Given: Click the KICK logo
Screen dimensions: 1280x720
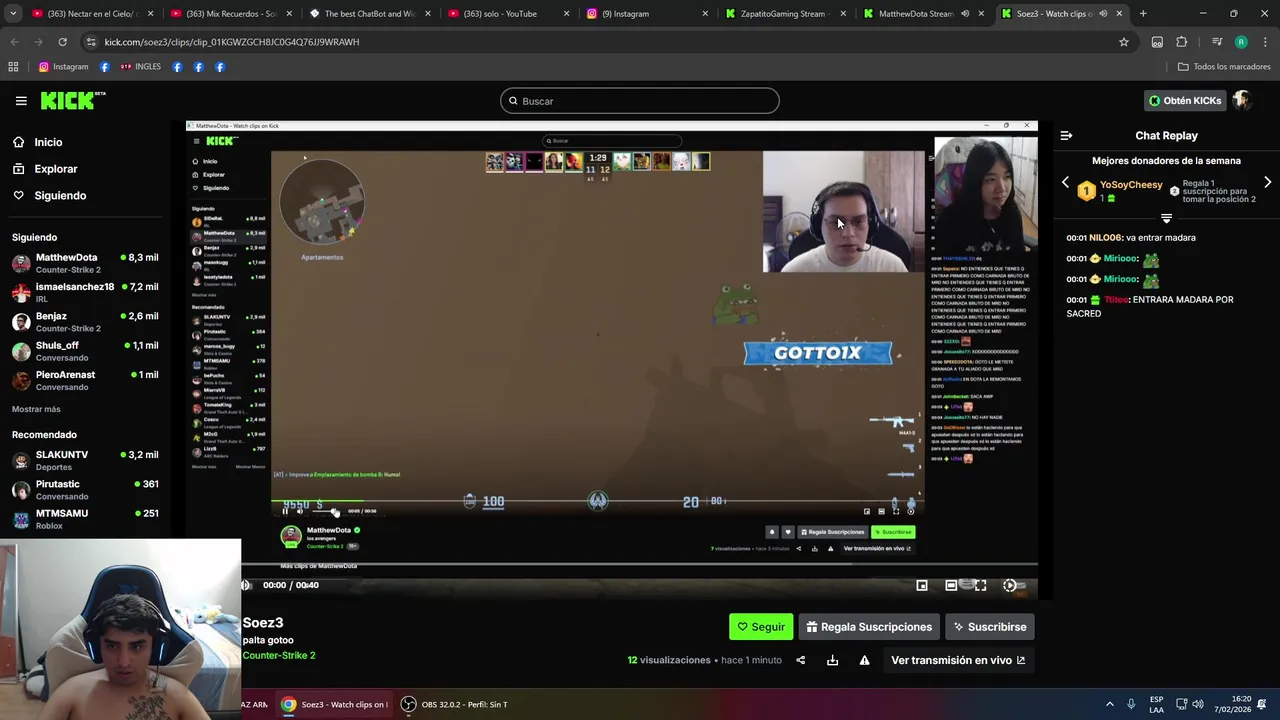Looking at the screenshot, I should [x=72, y=100].
